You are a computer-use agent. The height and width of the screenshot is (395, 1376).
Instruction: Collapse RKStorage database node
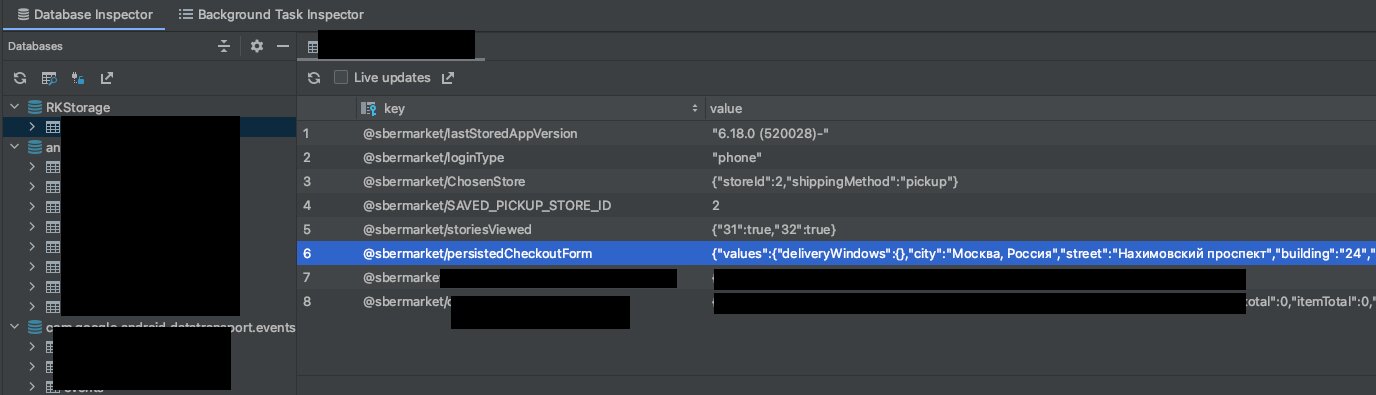tap(15, 107)
